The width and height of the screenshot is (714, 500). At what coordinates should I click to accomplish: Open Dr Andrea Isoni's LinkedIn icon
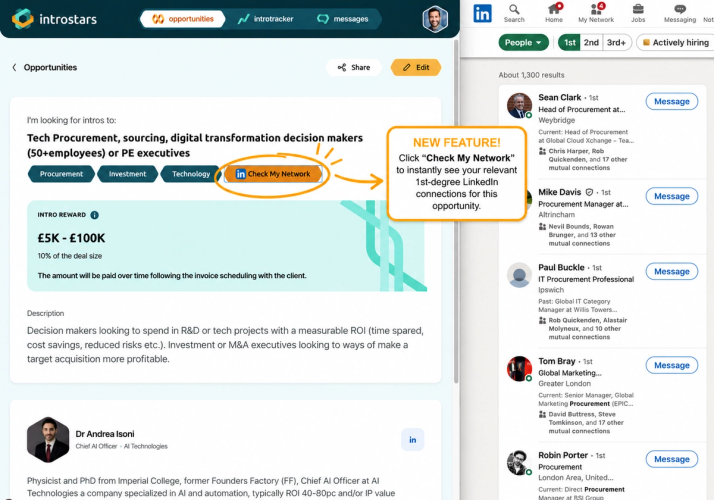[x=413, y=440]
